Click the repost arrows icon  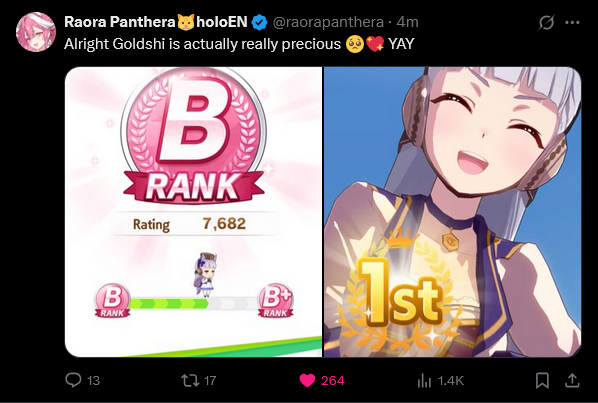(x=190, y=380)
